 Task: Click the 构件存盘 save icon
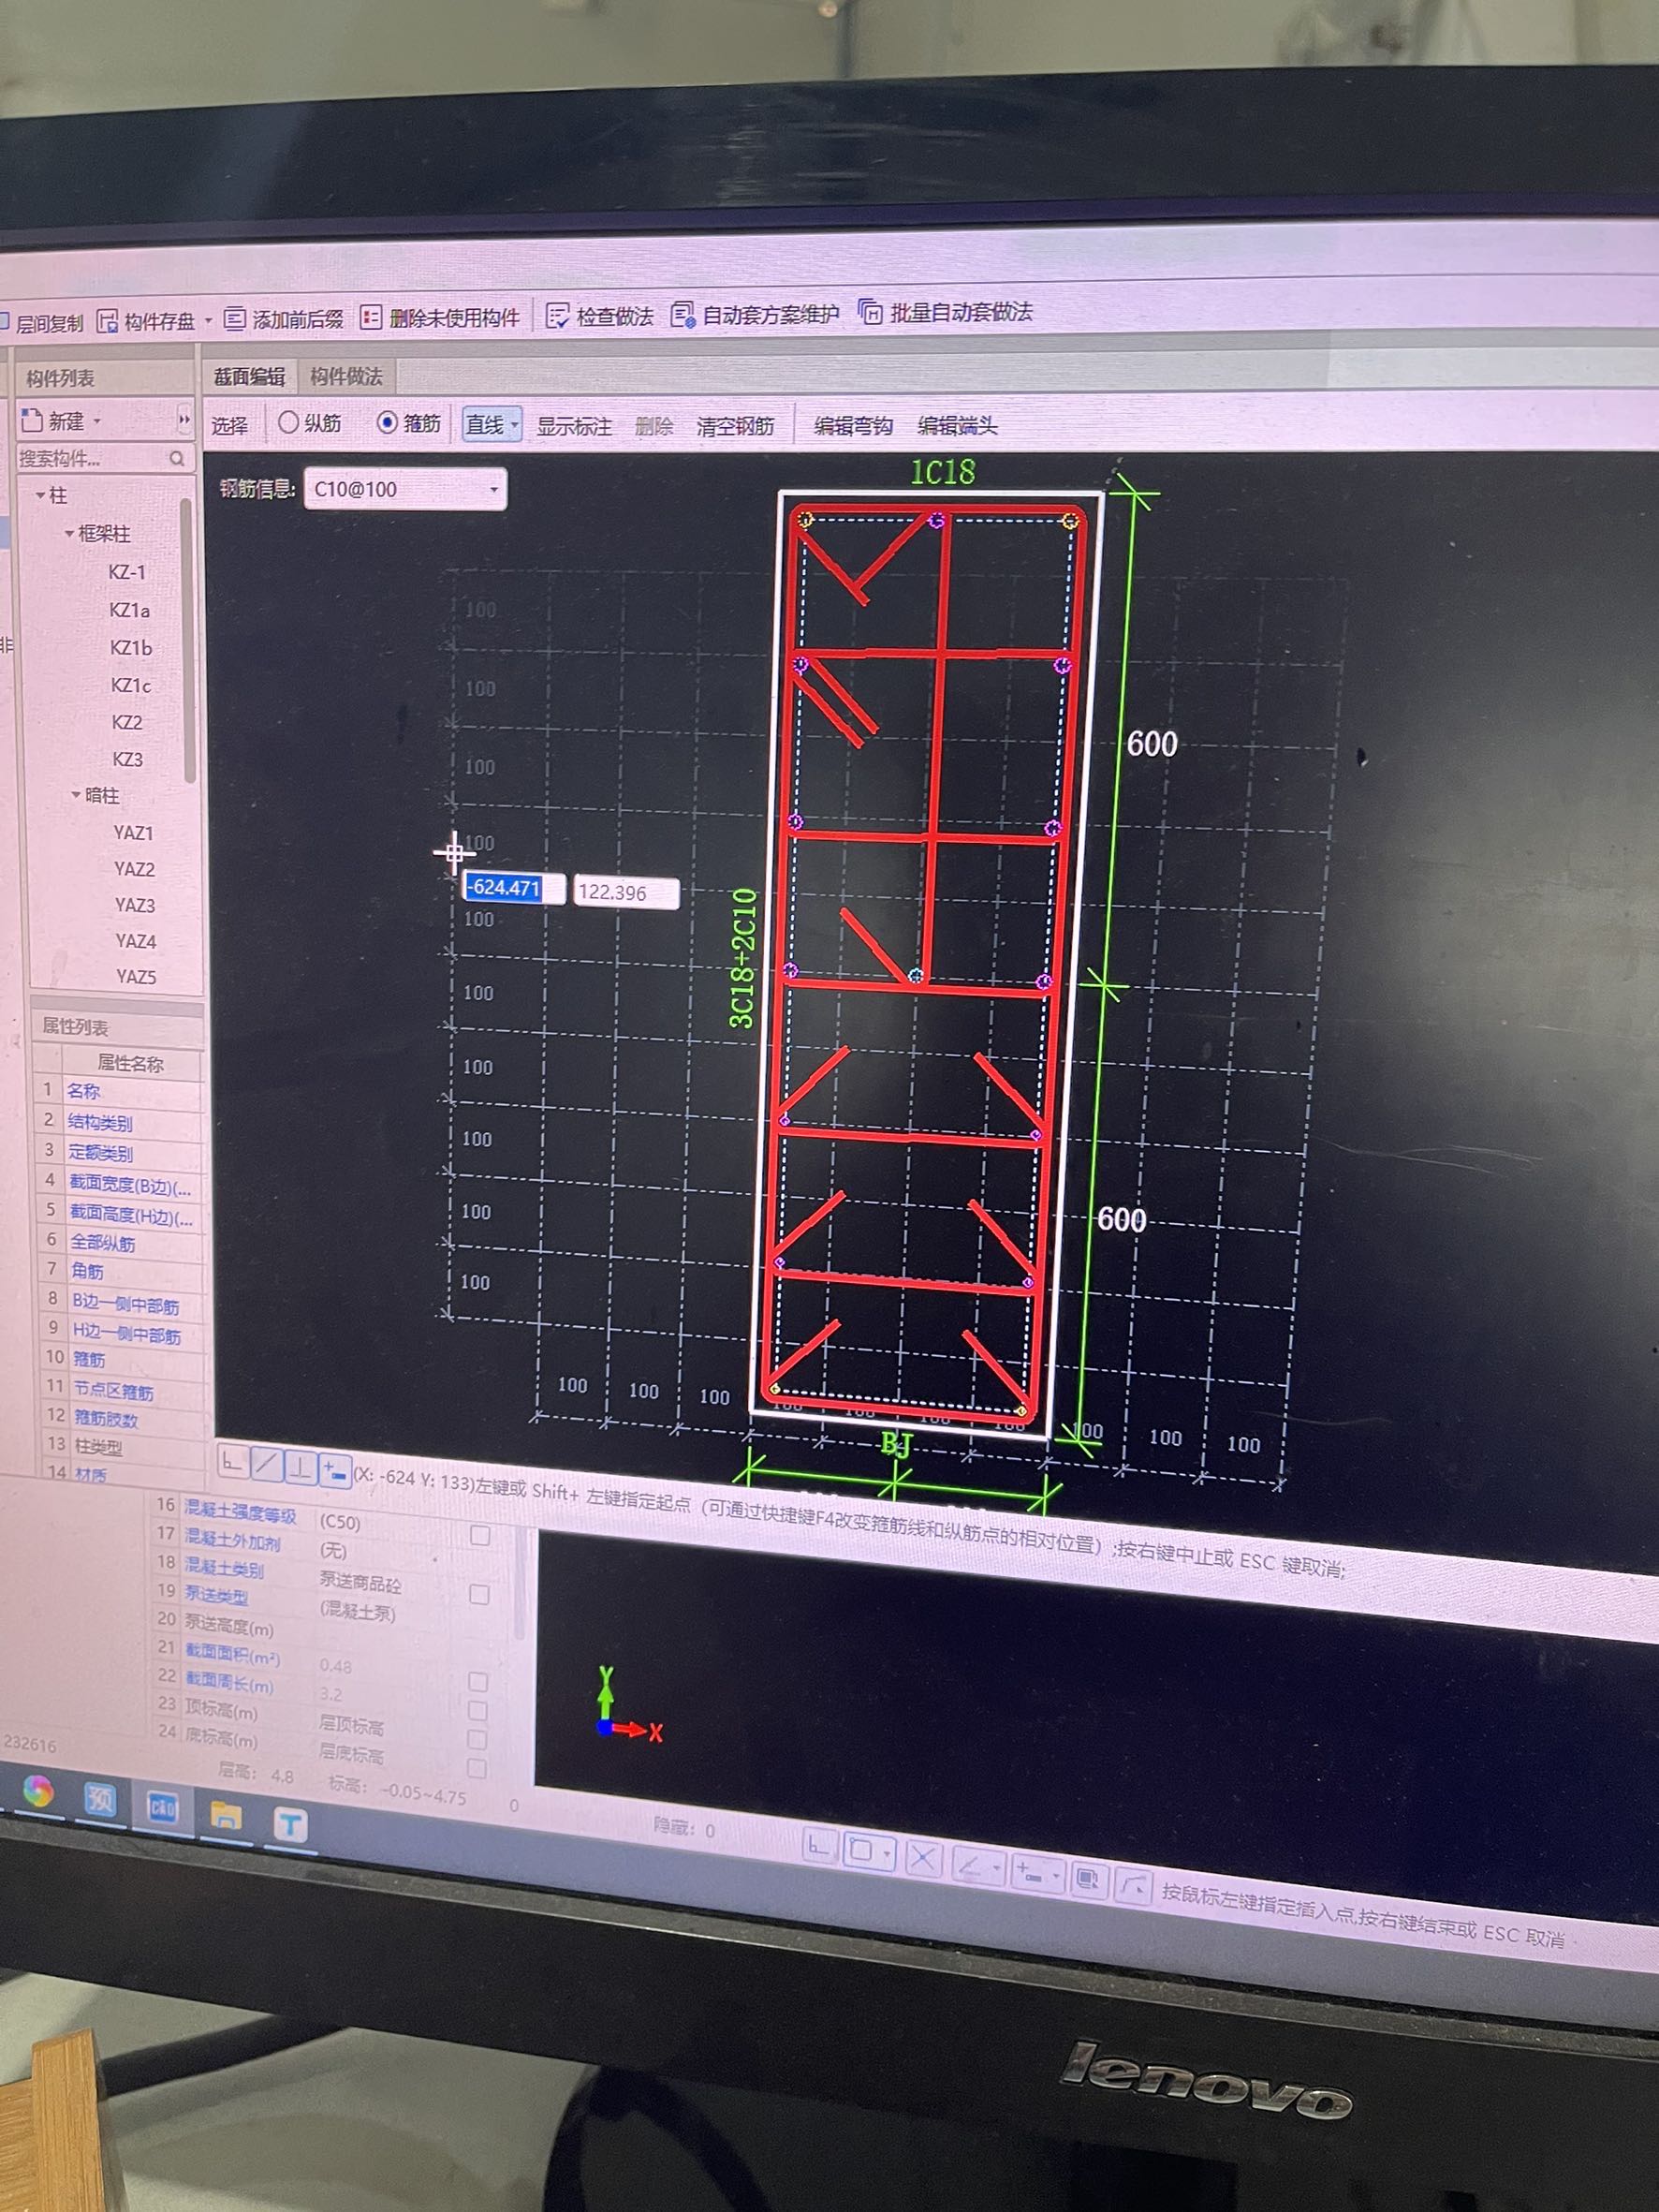coord(107,321)
